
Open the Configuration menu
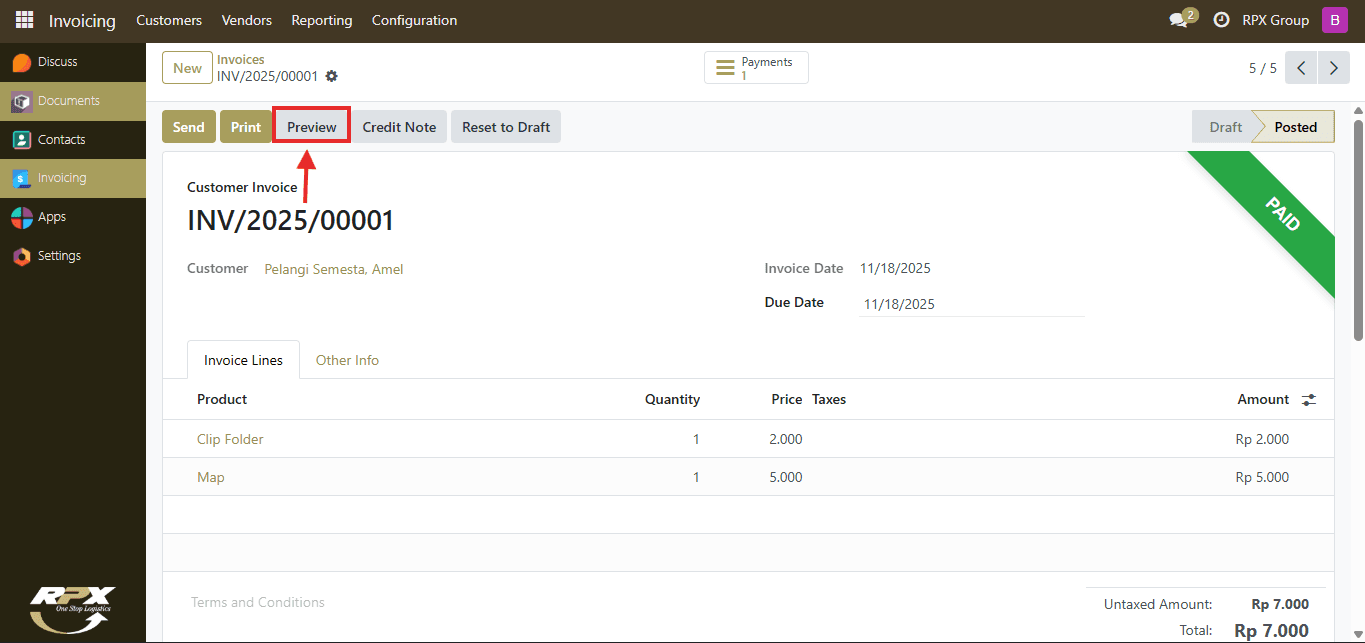(x=414, y=20)
